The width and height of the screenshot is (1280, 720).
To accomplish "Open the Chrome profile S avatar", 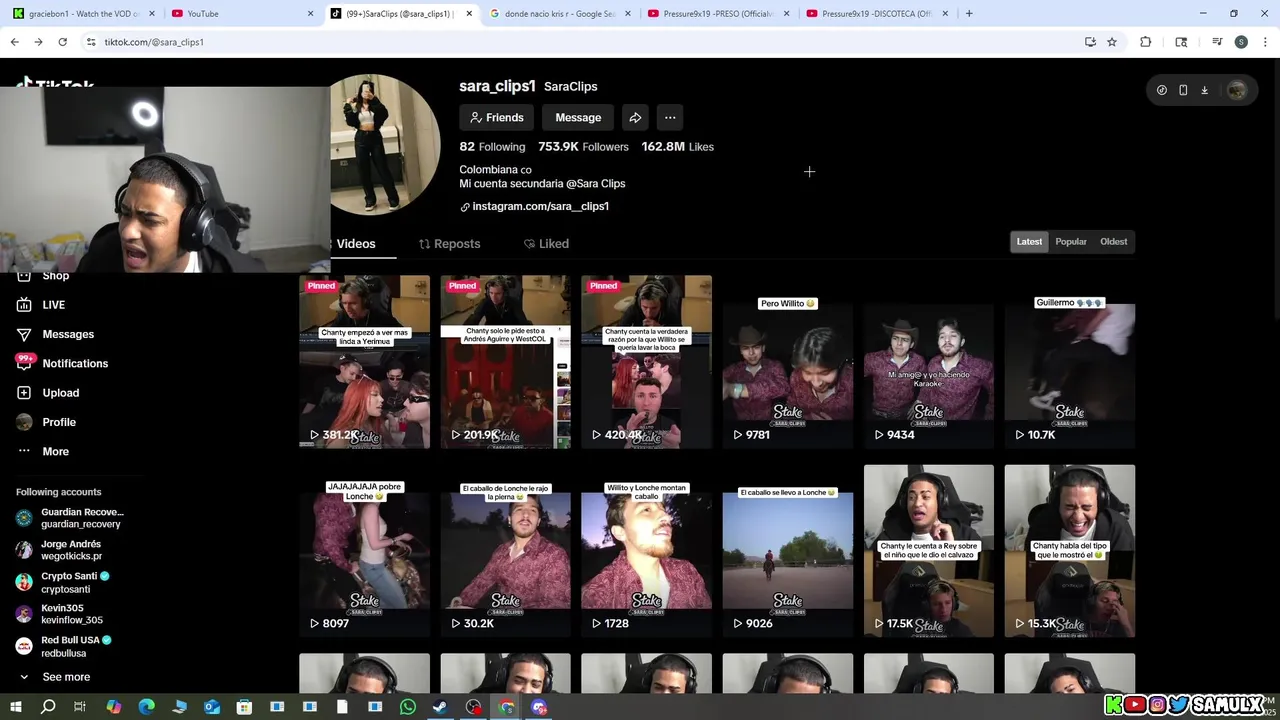I will tap(1241, 42).
